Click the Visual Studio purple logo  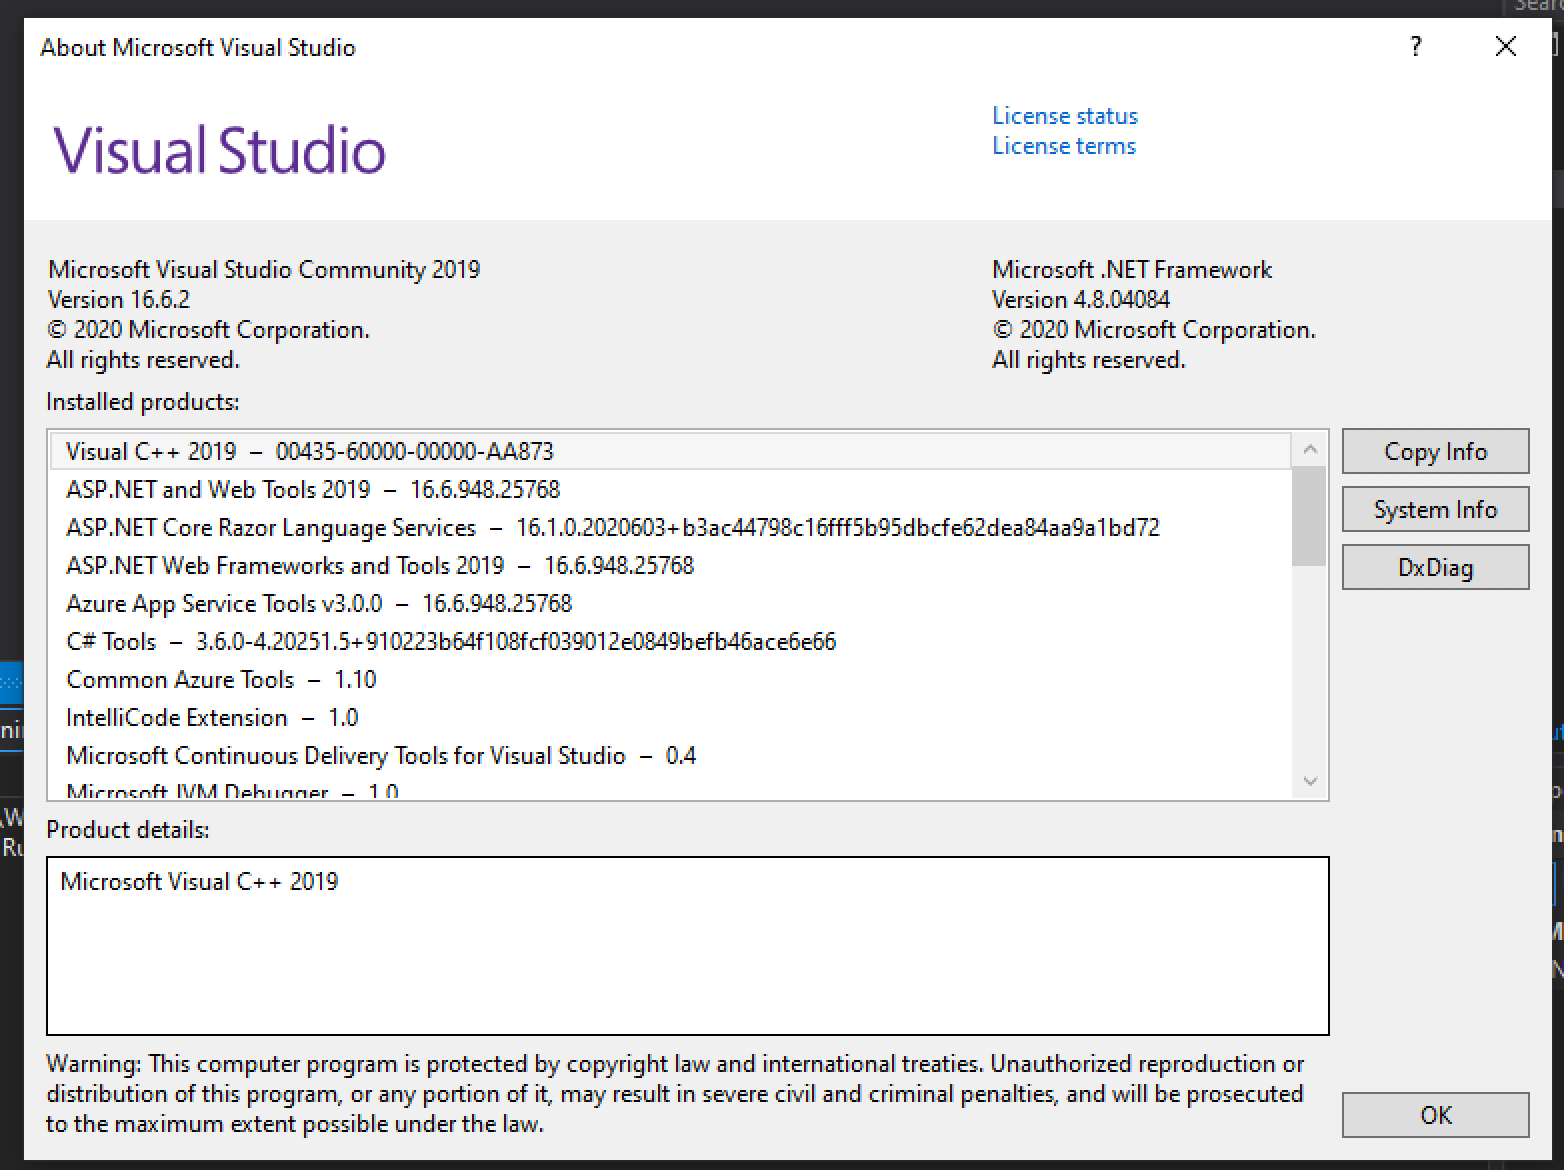click(x=218, y=150)
